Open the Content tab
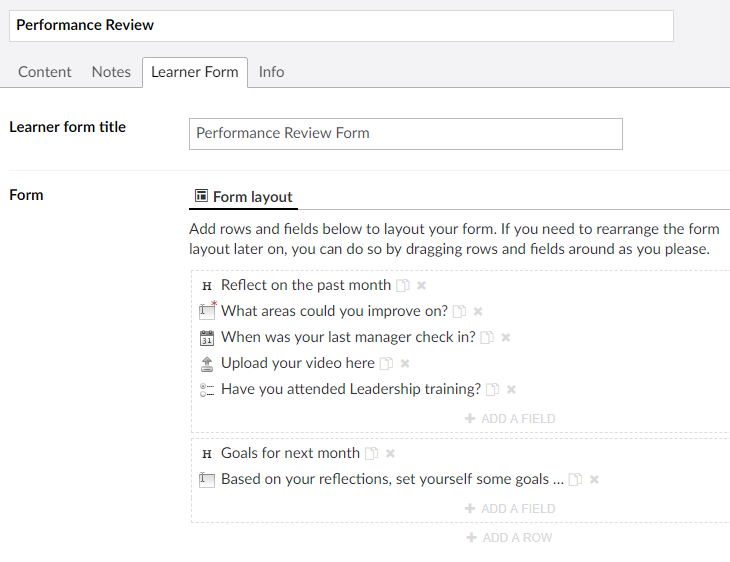 45,72
